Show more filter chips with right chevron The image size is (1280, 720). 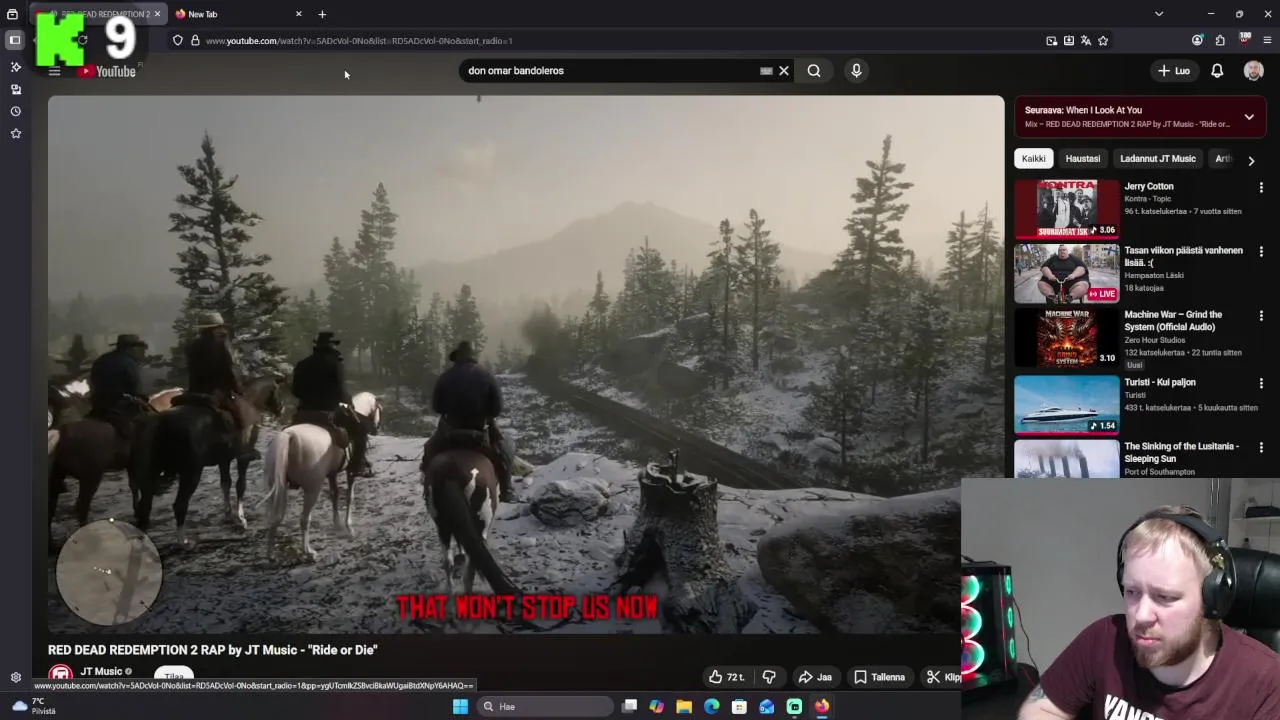(x=1250, y=160)
